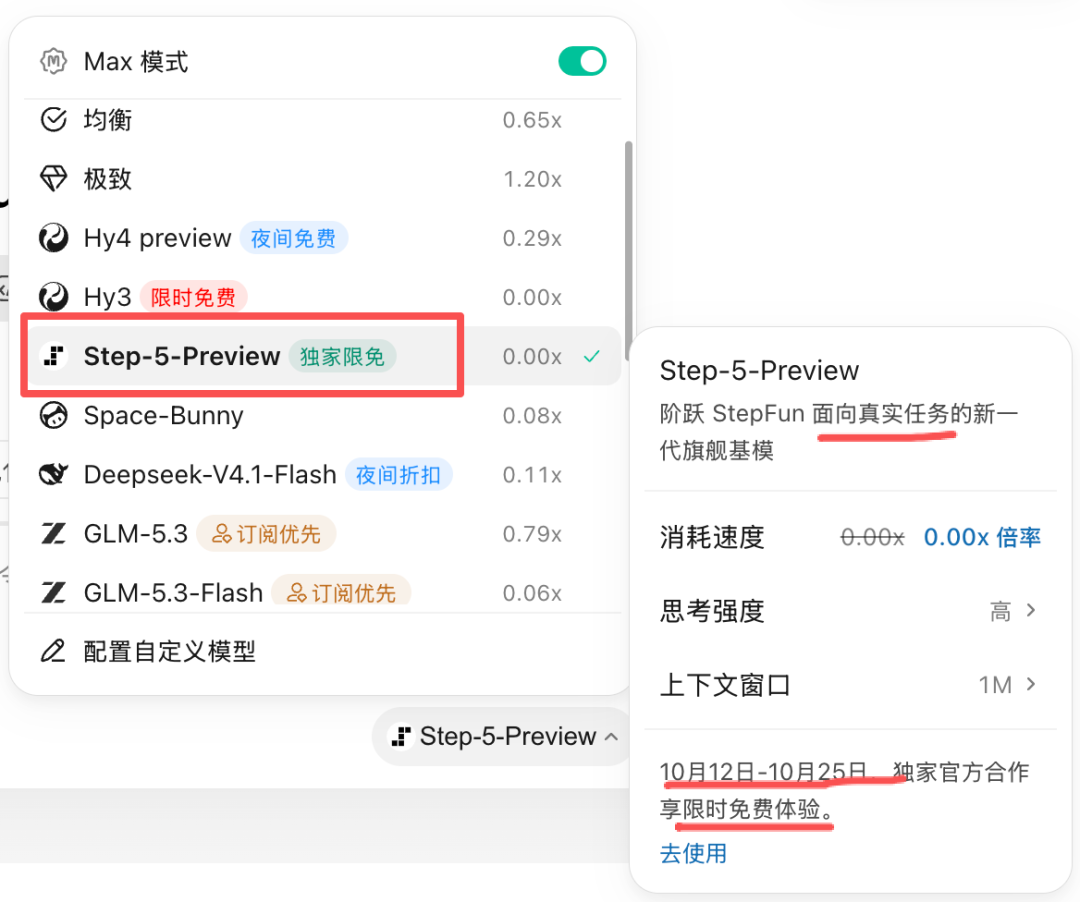Click the 0.29x rate for Hy4 preview

coord(532,238)
